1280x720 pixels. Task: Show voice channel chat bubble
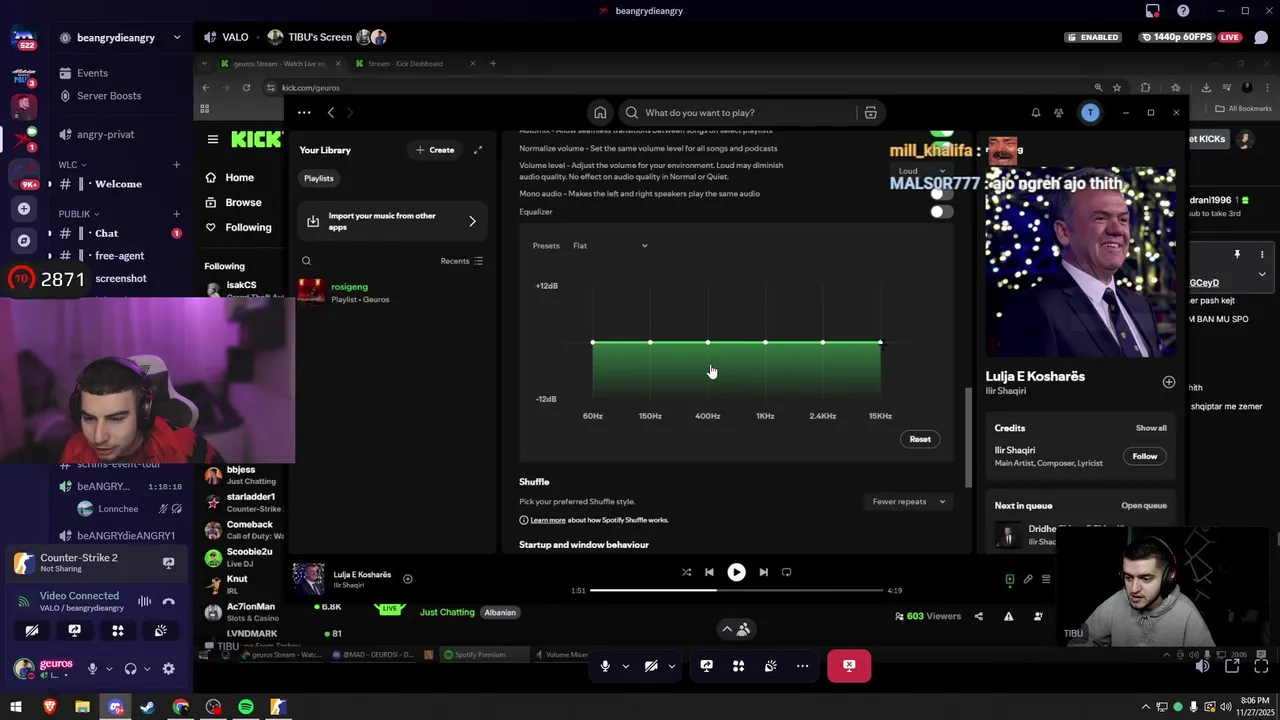pos(1260,37)
